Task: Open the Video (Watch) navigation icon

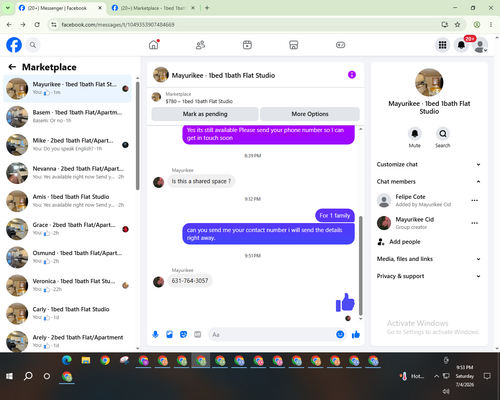Action: tap(247, 45)
